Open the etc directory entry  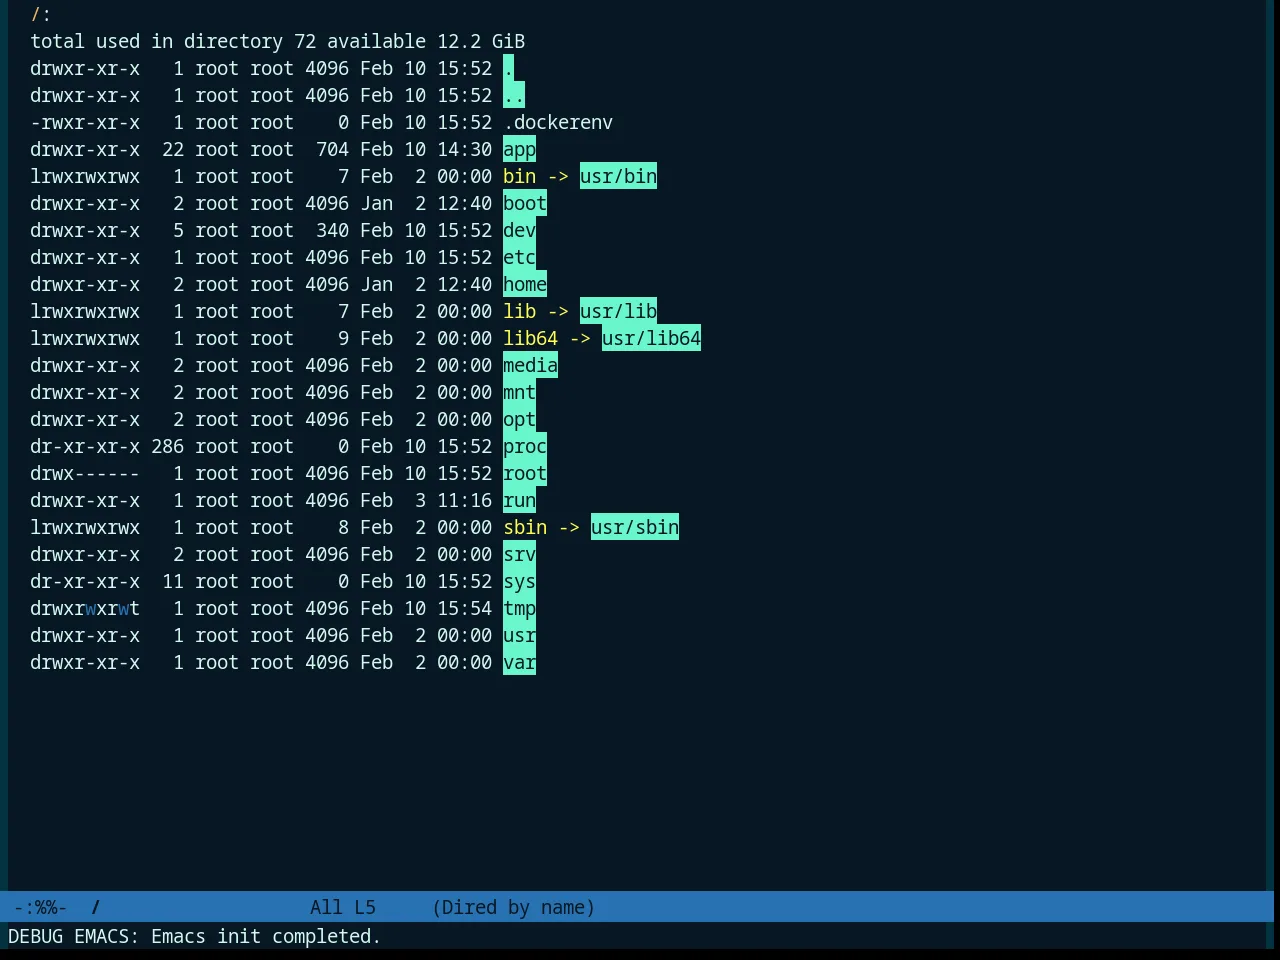519,258
